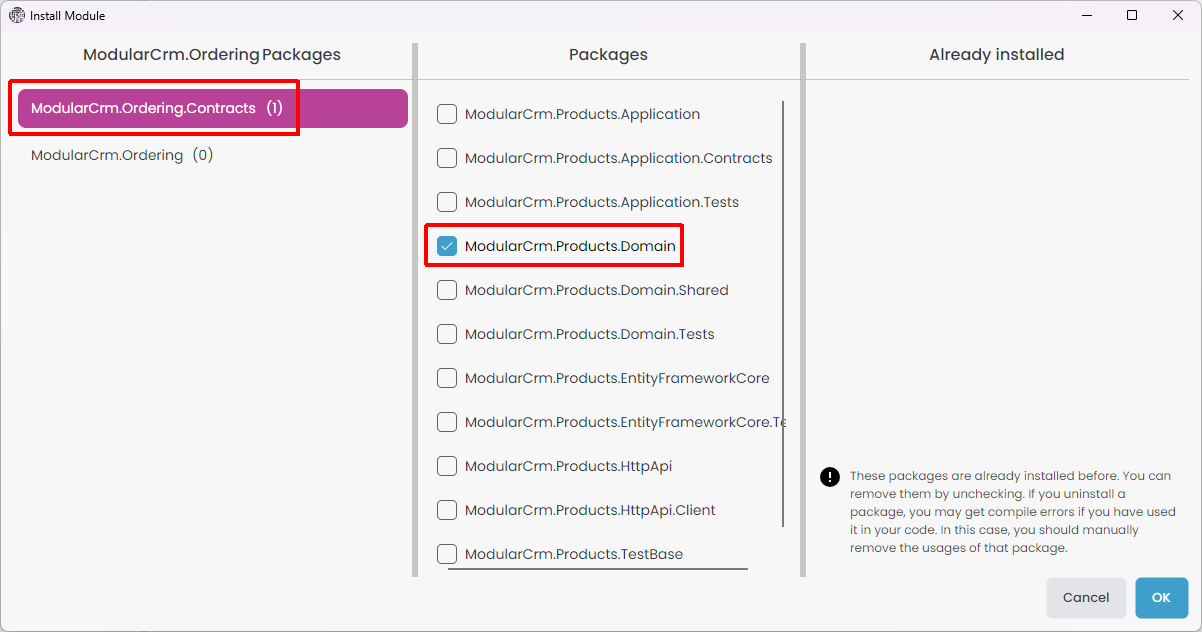Select ModularCrm.Products.HttpApi checkbox
Screen dimensions: 1202x632
click(x=447, y=466)
